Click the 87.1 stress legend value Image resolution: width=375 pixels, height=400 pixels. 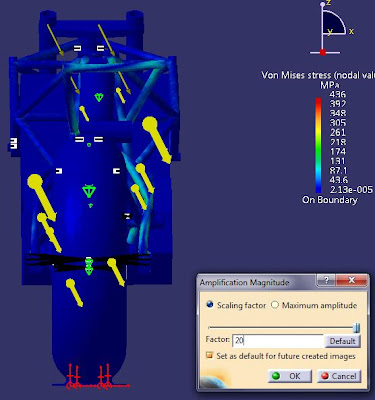pos(338,171)
